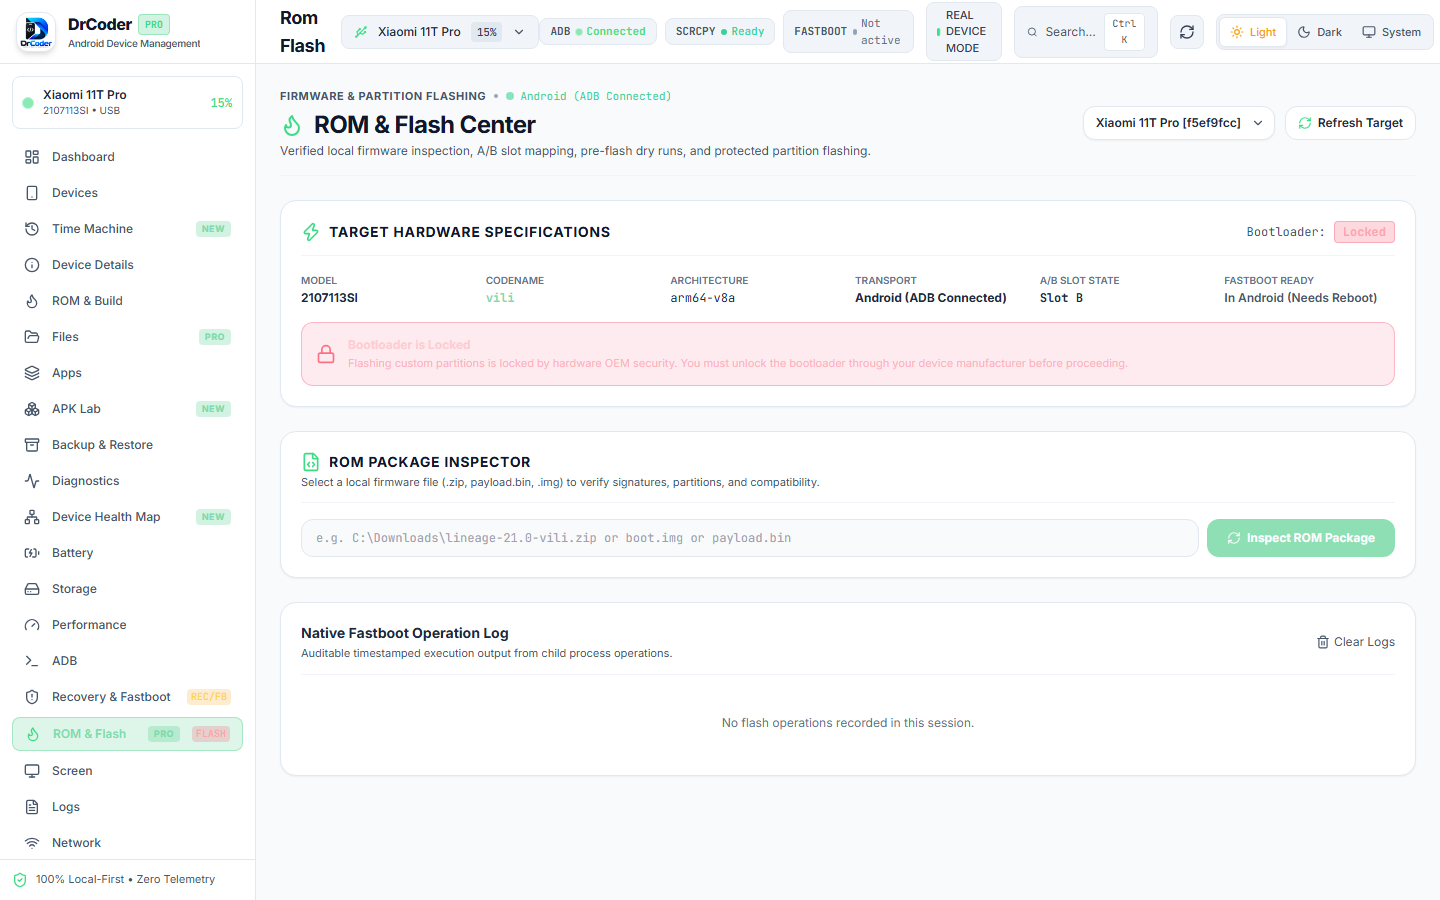Open the ADB terminal page
Viewport: 1440px width, 900px height.
(x=127, y=661)
